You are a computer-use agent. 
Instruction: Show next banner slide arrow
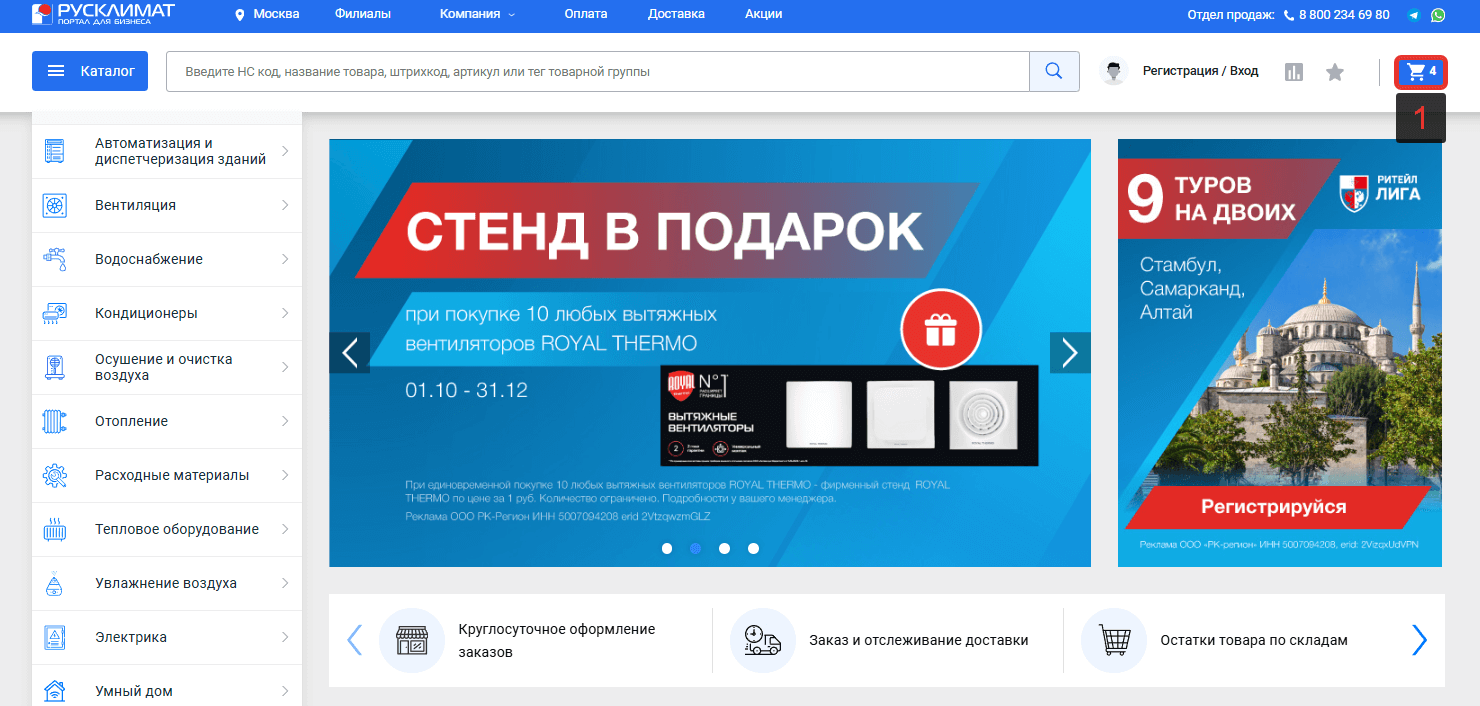tap(1070, 352)
